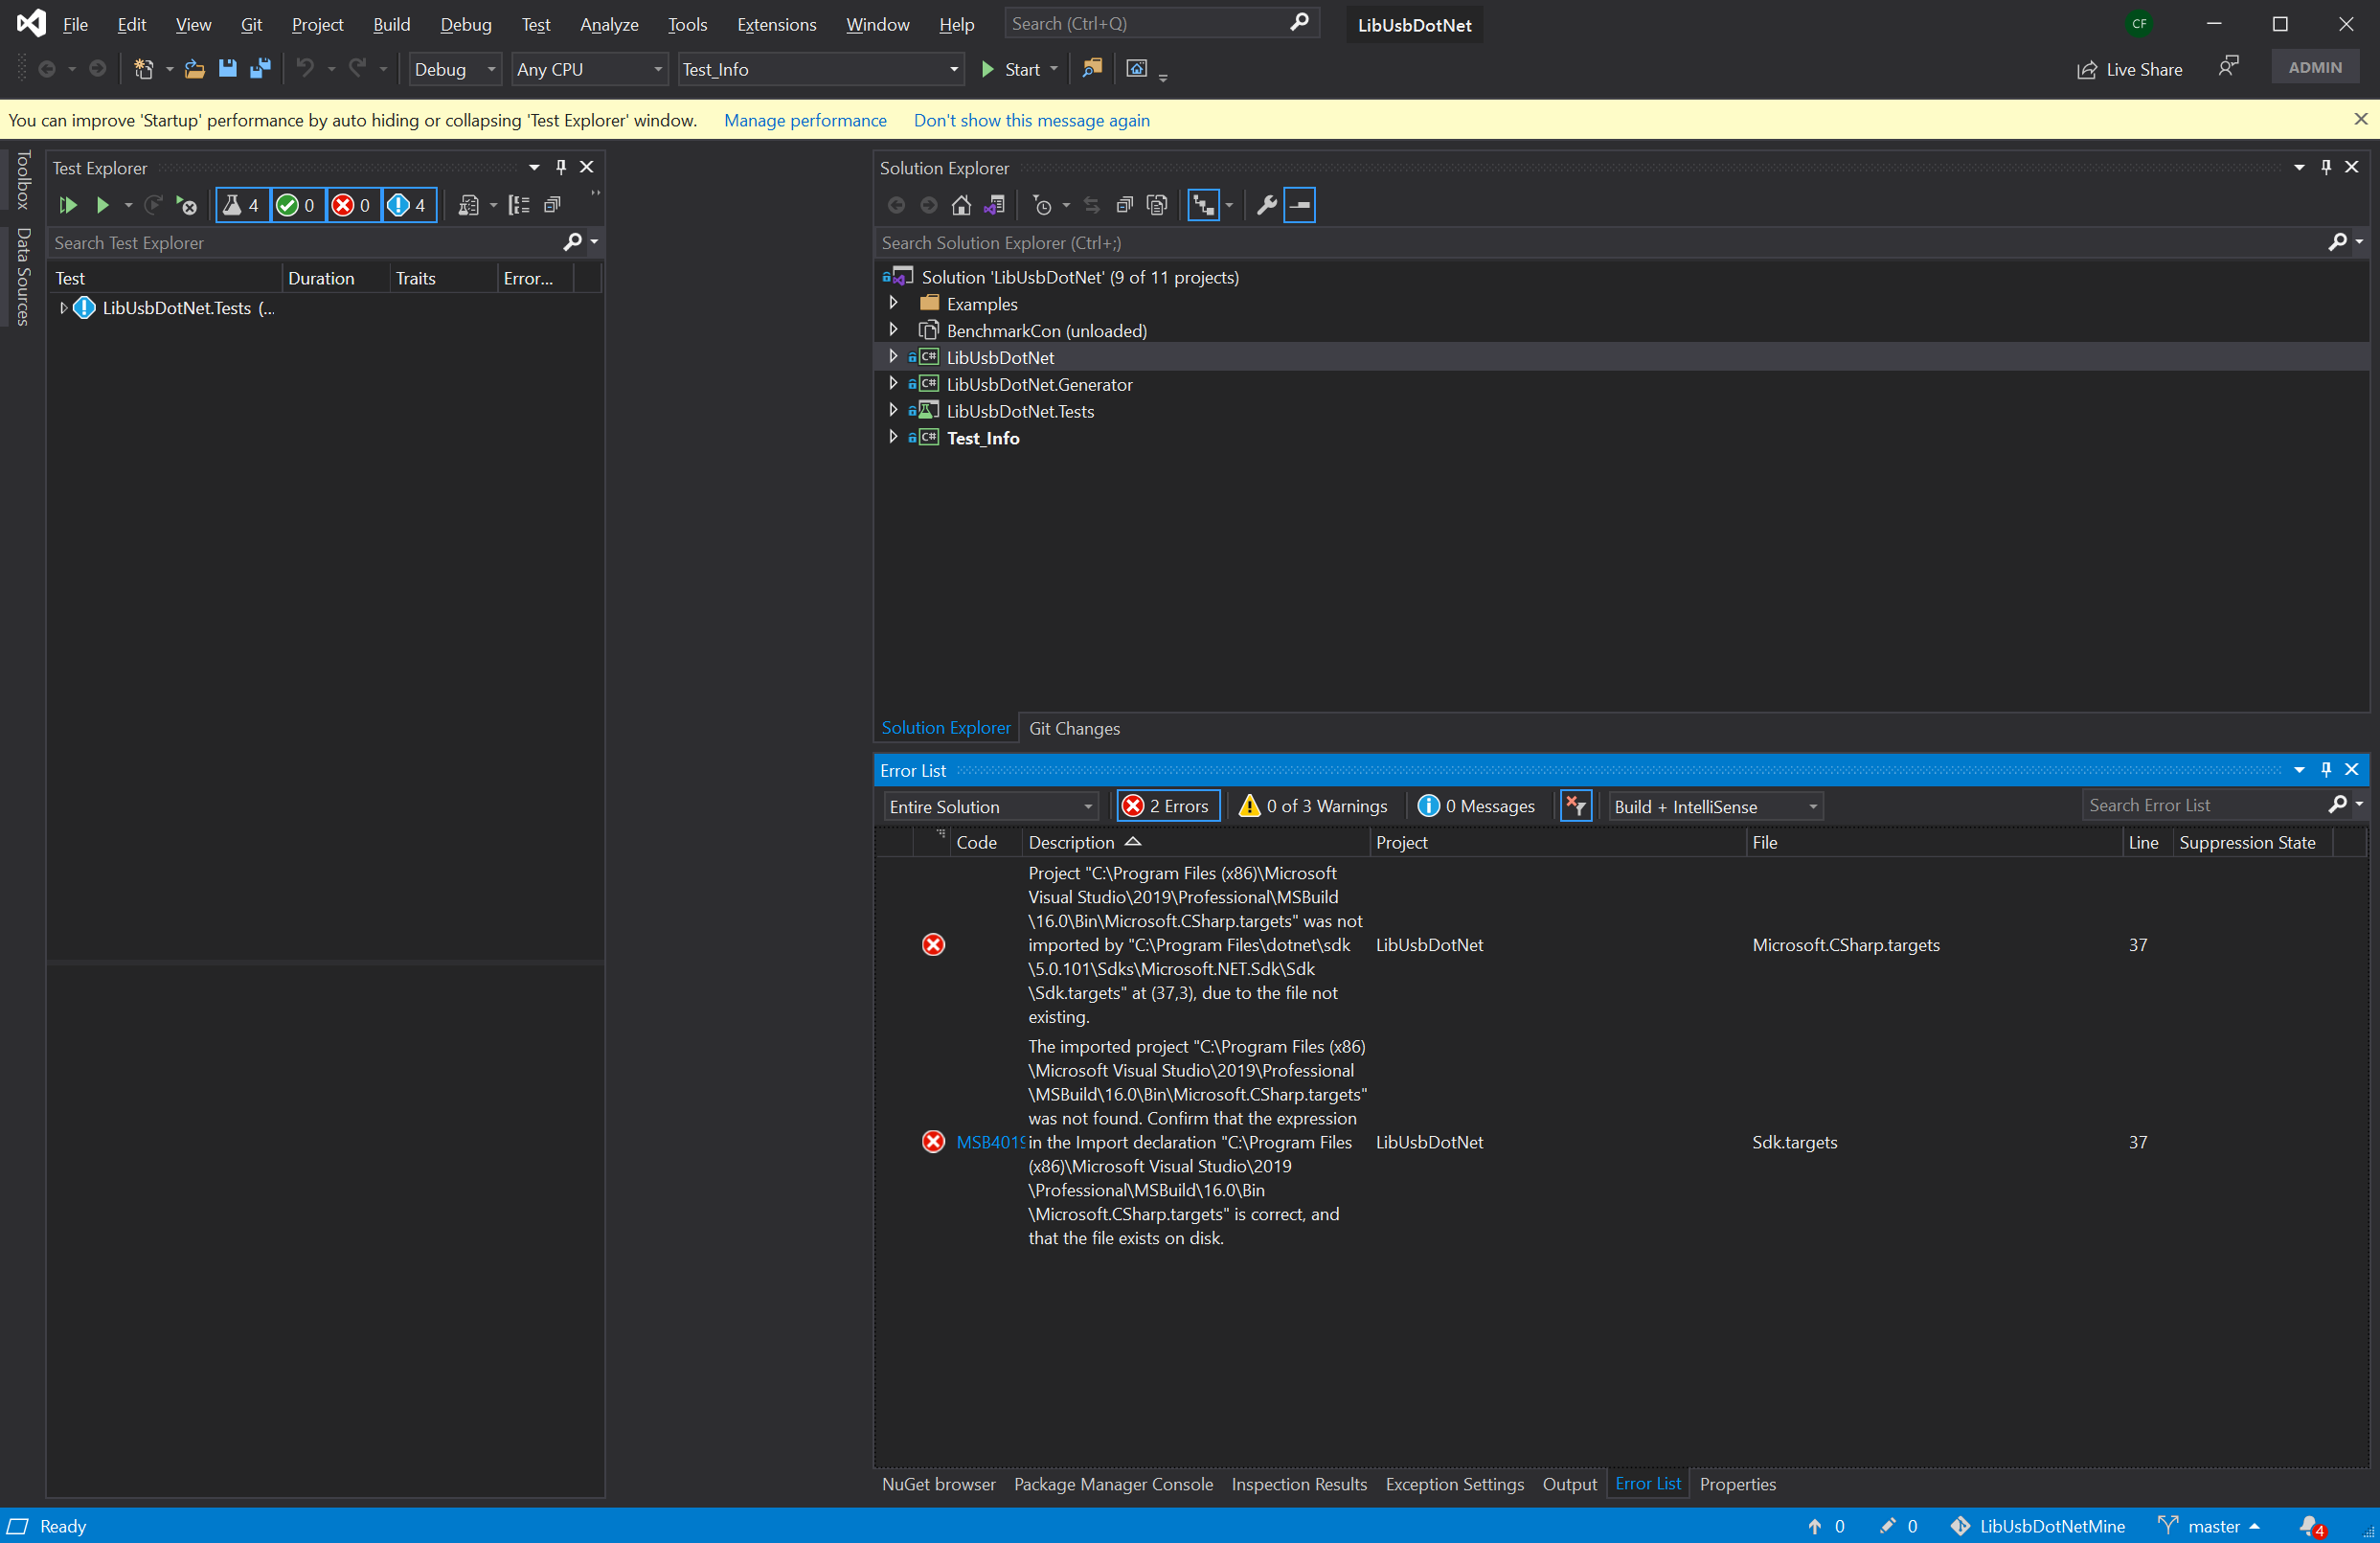Image resolution: width=2380 pixels, height=1543 pixels.
Task: Switch to the Git Changes tab
Action: coord(1075,728)
